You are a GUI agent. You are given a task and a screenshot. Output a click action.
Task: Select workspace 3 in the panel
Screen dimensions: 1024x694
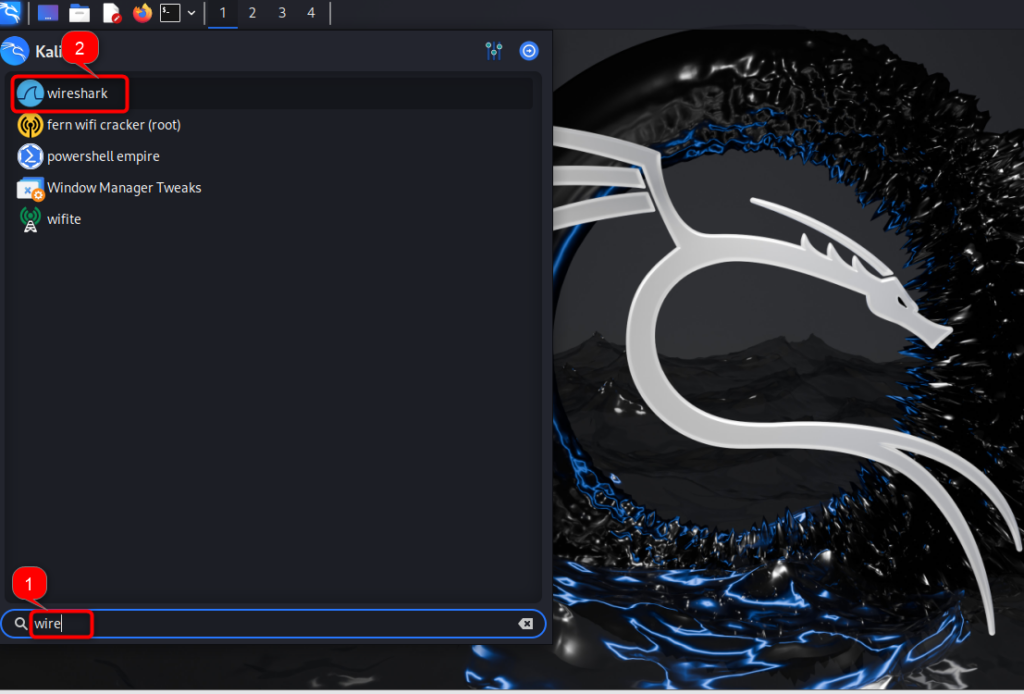(x=281, y=13)
